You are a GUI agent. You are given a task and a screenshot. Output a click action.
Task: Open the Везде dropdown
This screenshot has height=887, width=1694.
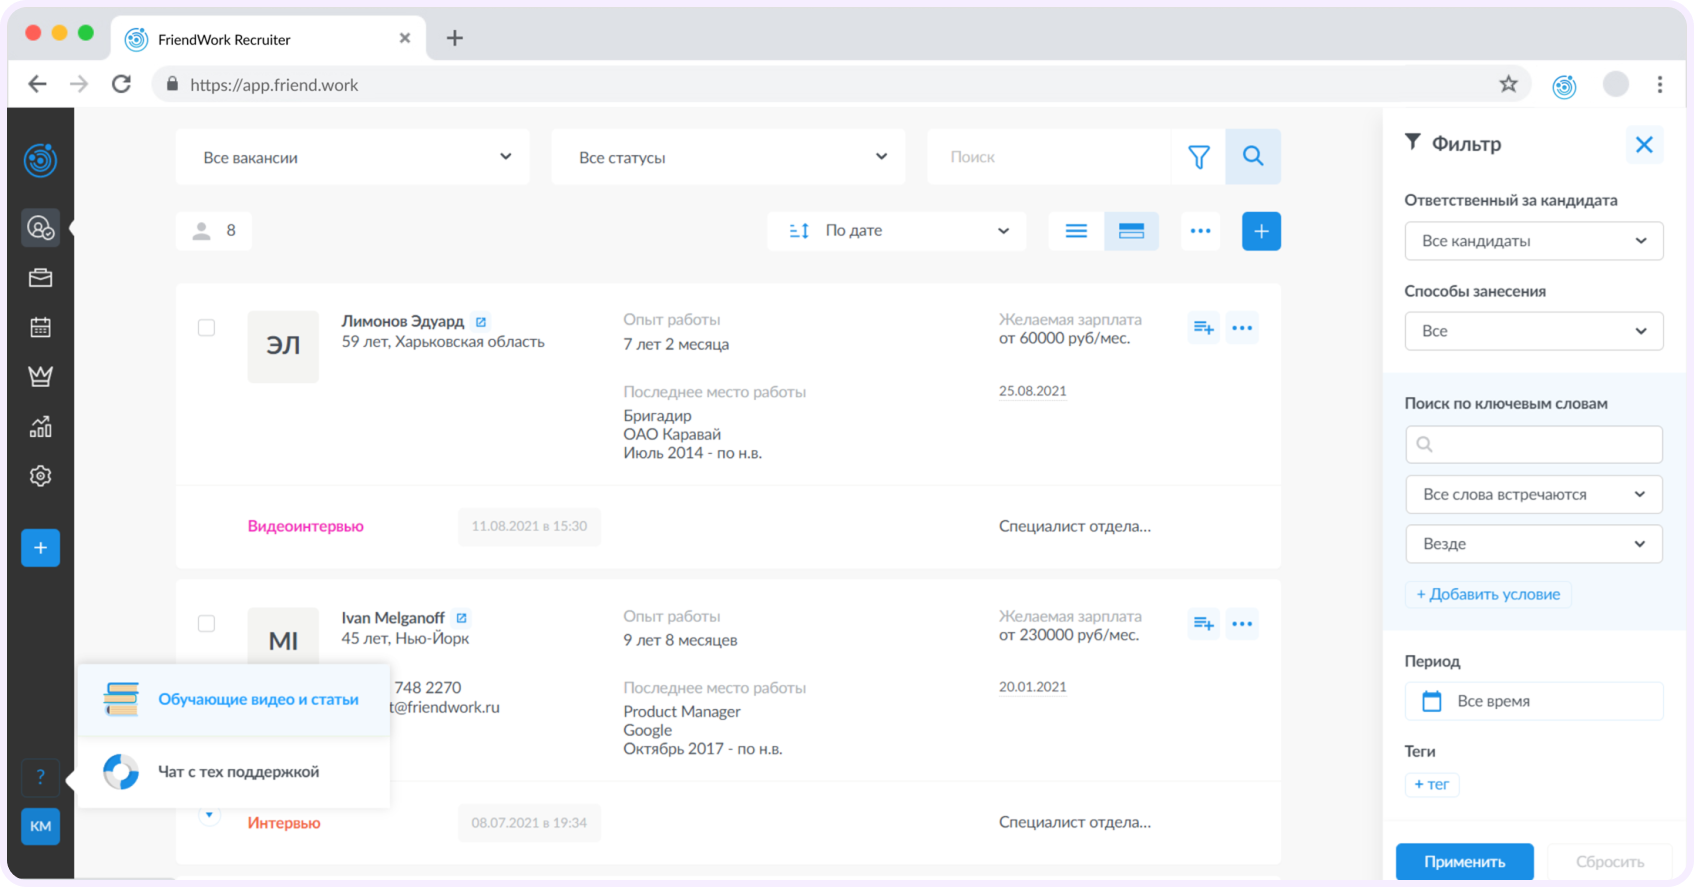pos(1534,544)
